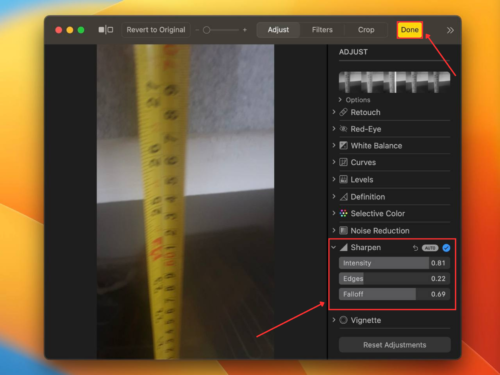Click the Curves icon
This screenshot has height=375, width=500.
coord(343,162)
